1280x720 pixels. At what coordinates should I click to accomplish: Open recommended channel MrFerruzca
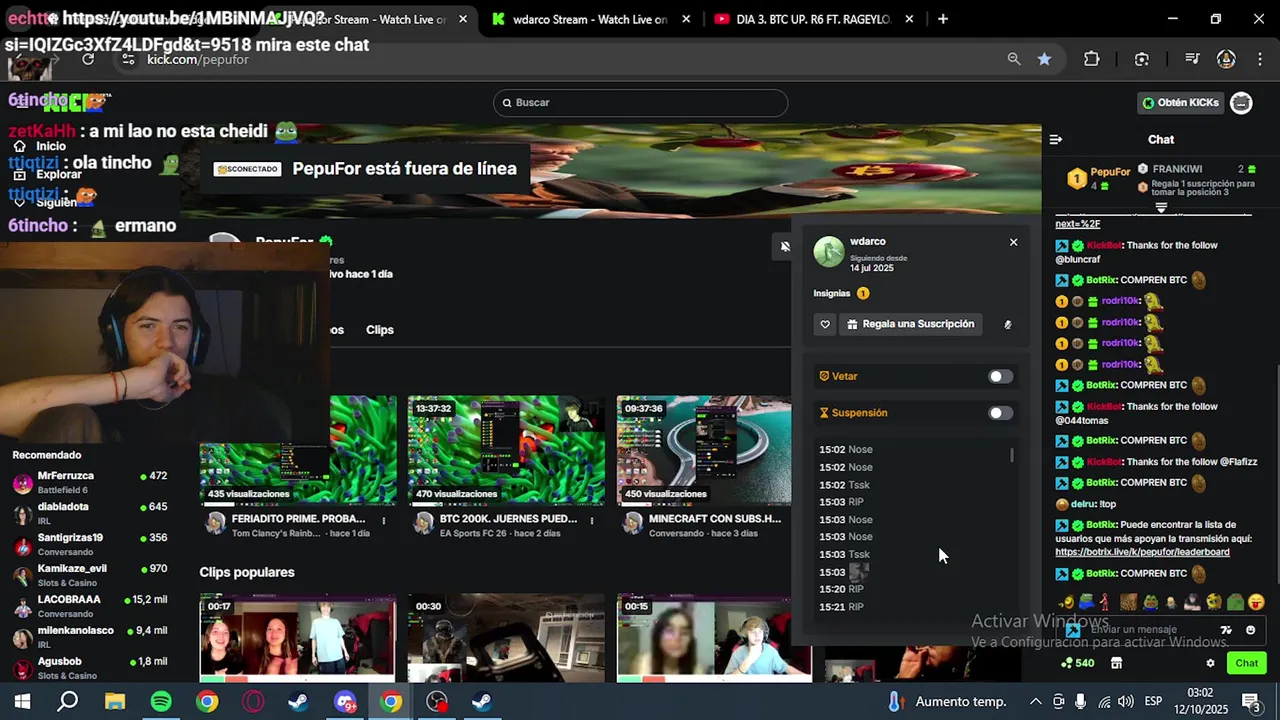point(88,483)
